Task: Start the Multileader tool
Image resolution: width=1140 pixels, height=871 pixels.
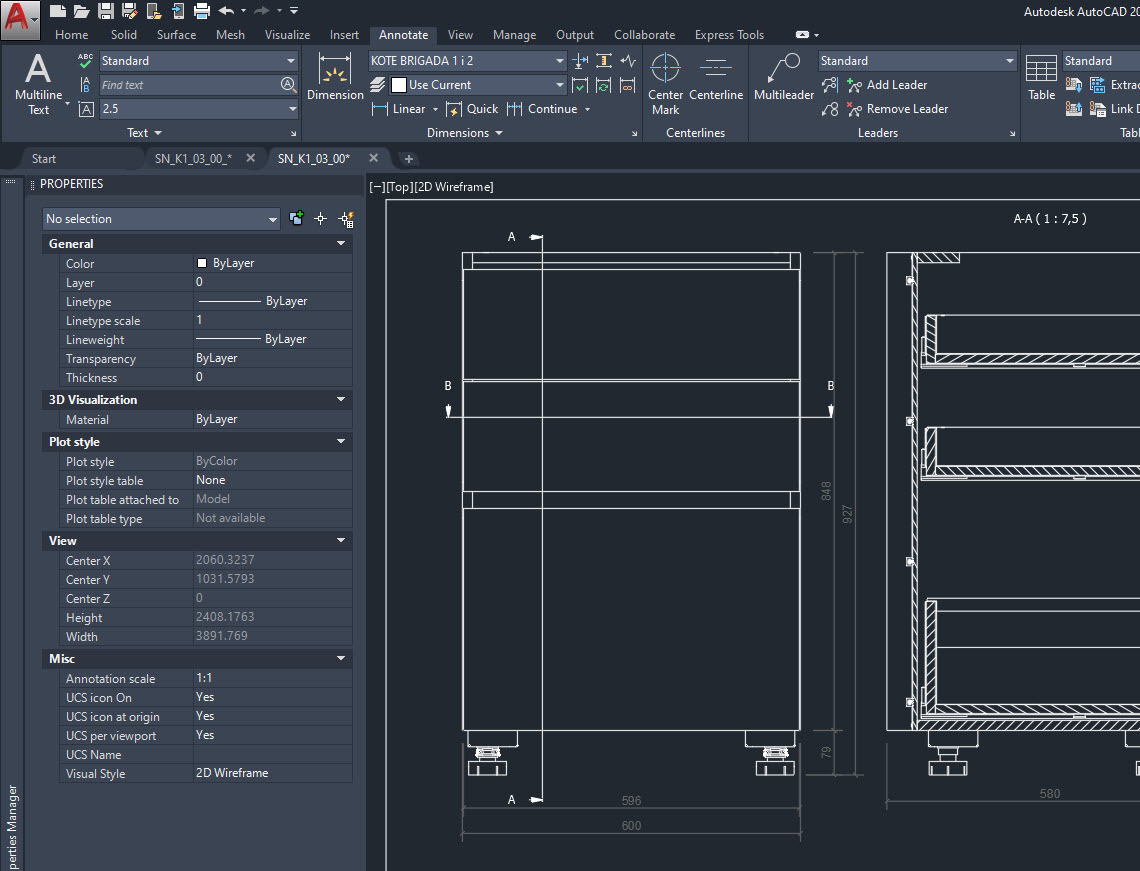Action: tap(784, 76)
